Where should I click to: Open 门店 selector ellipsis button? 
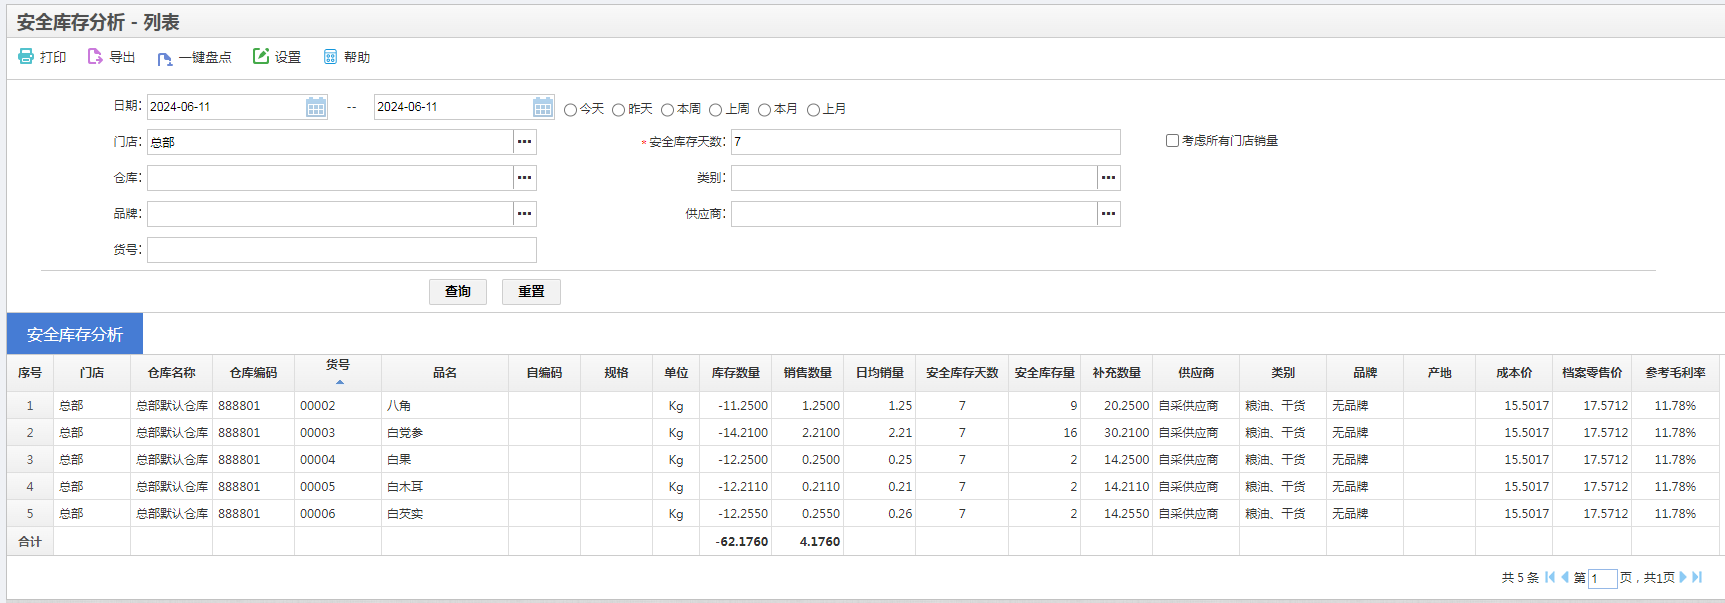(x=525, y=142)
